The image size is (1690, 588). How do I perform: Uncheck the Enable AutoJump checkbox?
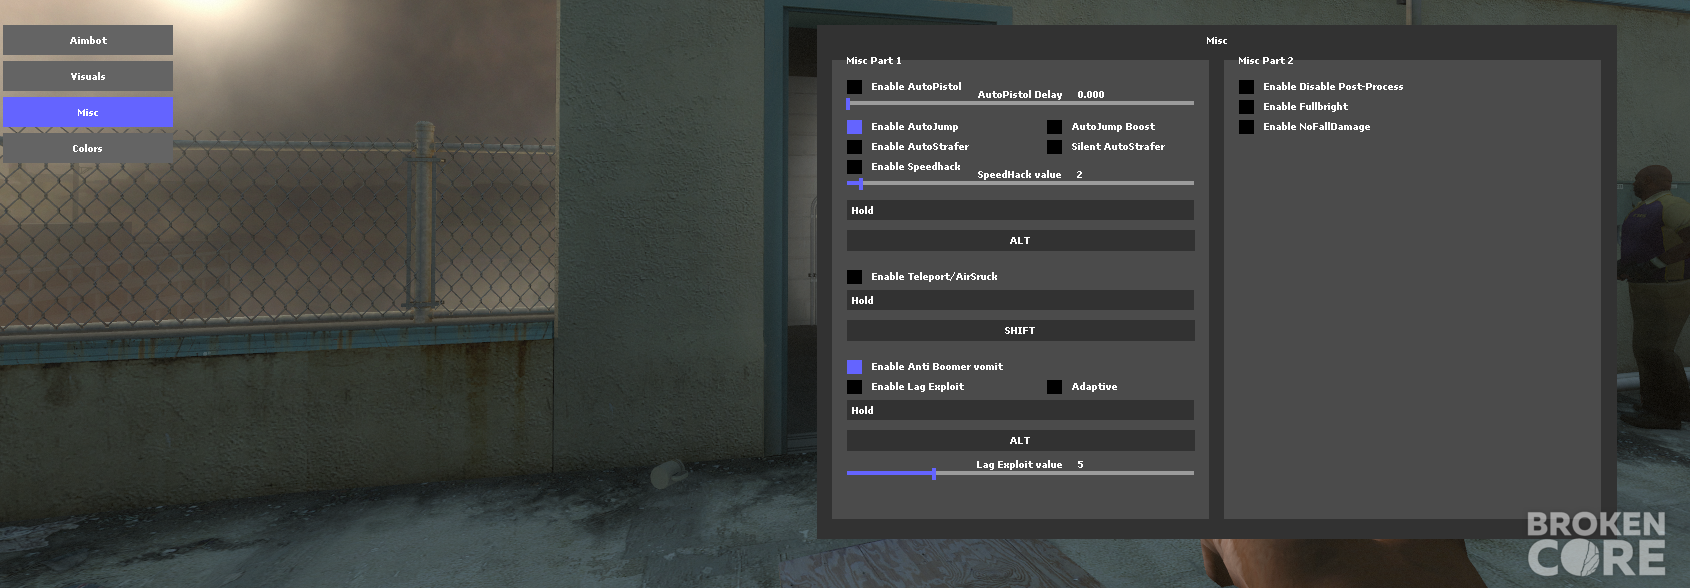point(854,127)
